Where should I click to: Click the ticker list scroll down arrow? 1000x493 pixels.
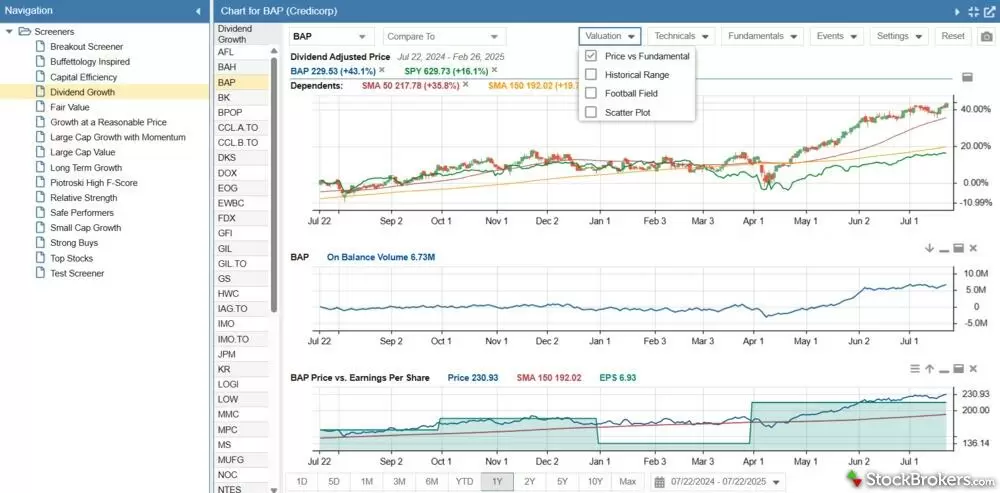[274, 489]
